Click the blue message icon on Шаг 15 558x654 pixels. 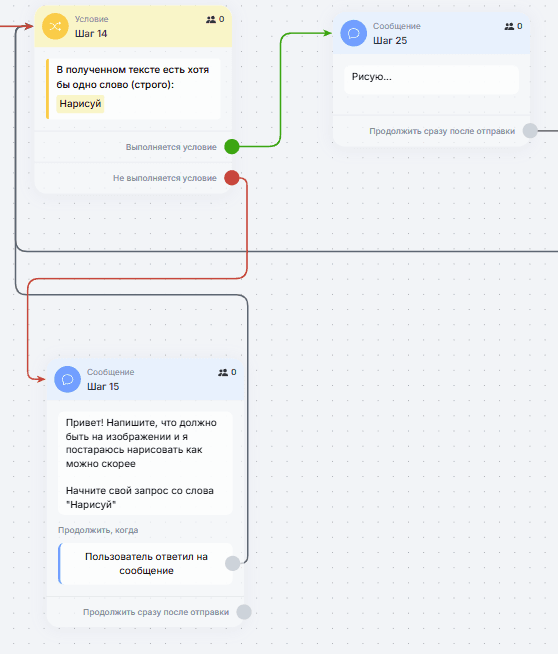[68, 379]
